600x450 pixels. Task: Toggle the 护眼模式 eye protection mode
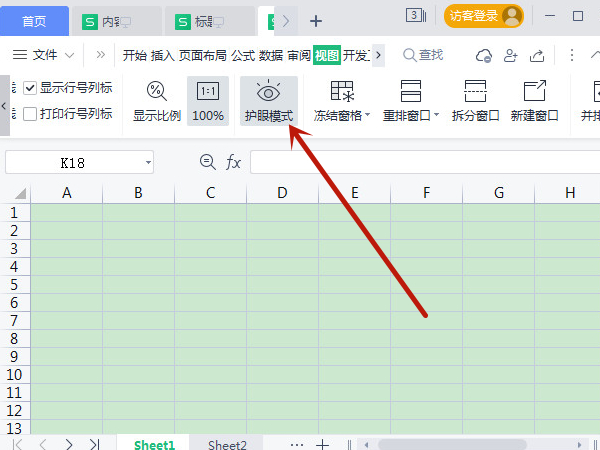tap(268, 101)
